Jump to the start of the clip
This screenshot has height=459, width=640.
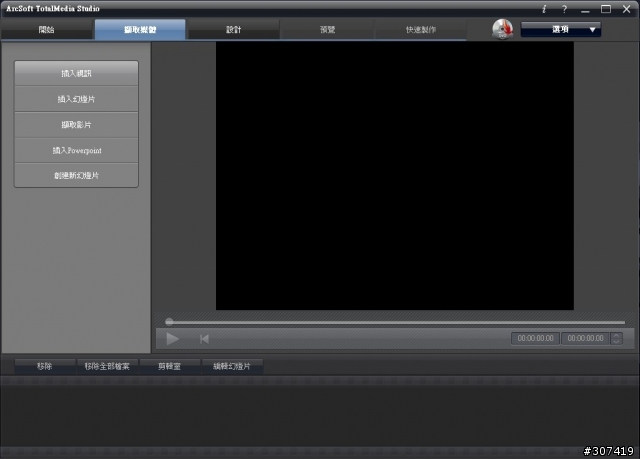[204, 339]
